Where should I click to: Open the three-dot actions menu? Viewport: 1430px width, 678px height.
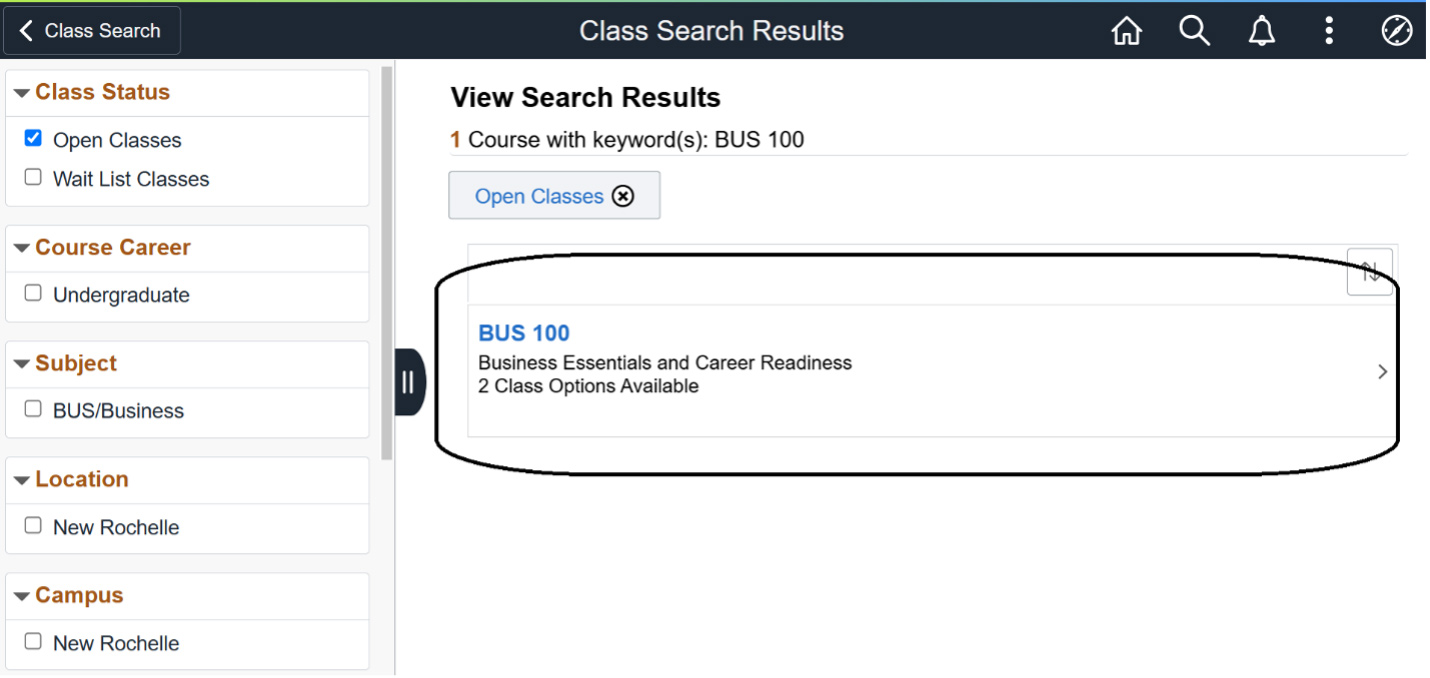click(x=1328, y=31)
